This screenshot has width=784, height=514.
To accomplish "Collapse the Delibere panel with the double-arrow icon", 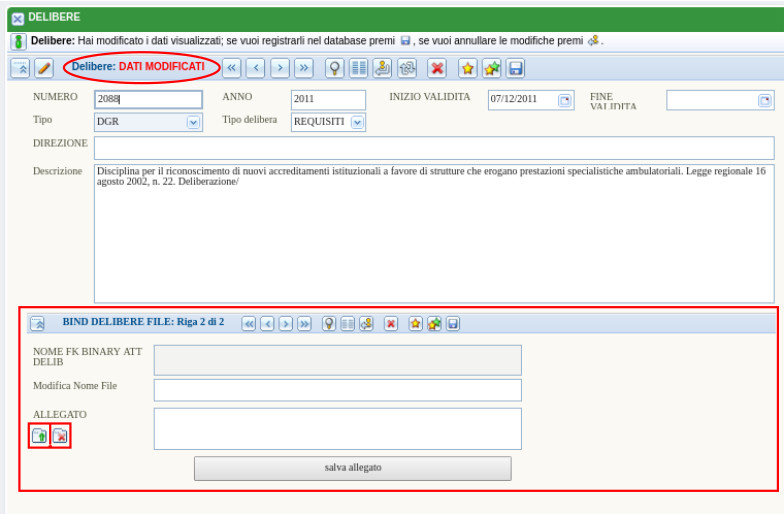I will coord(20,68).
